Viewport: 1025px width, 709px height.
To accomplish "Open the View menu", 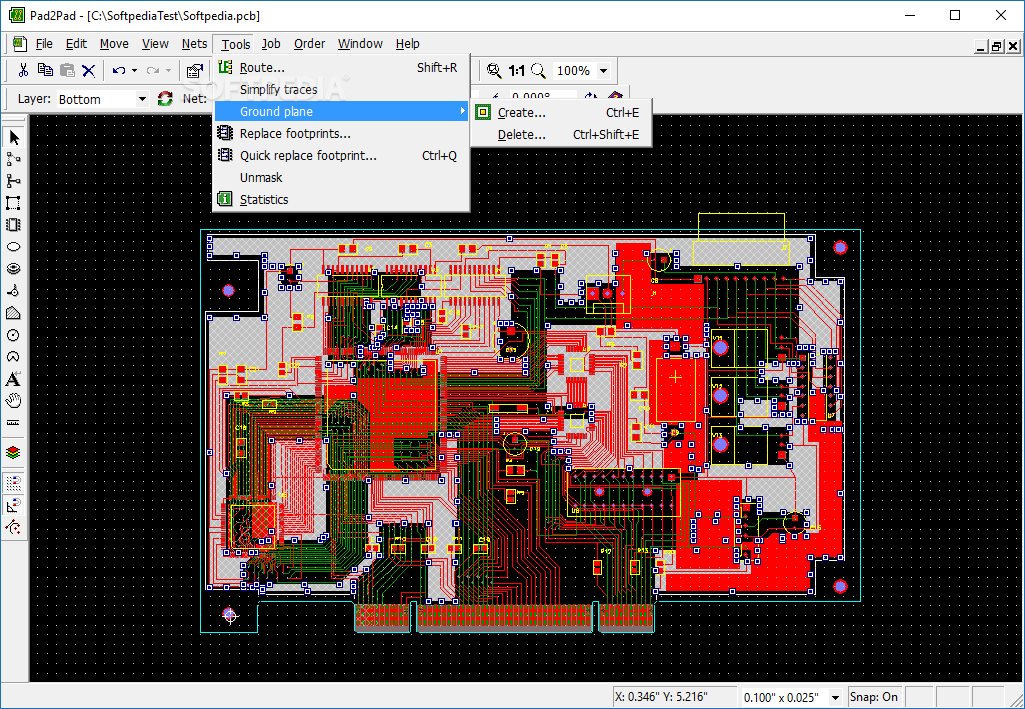I will click(156, 44).
